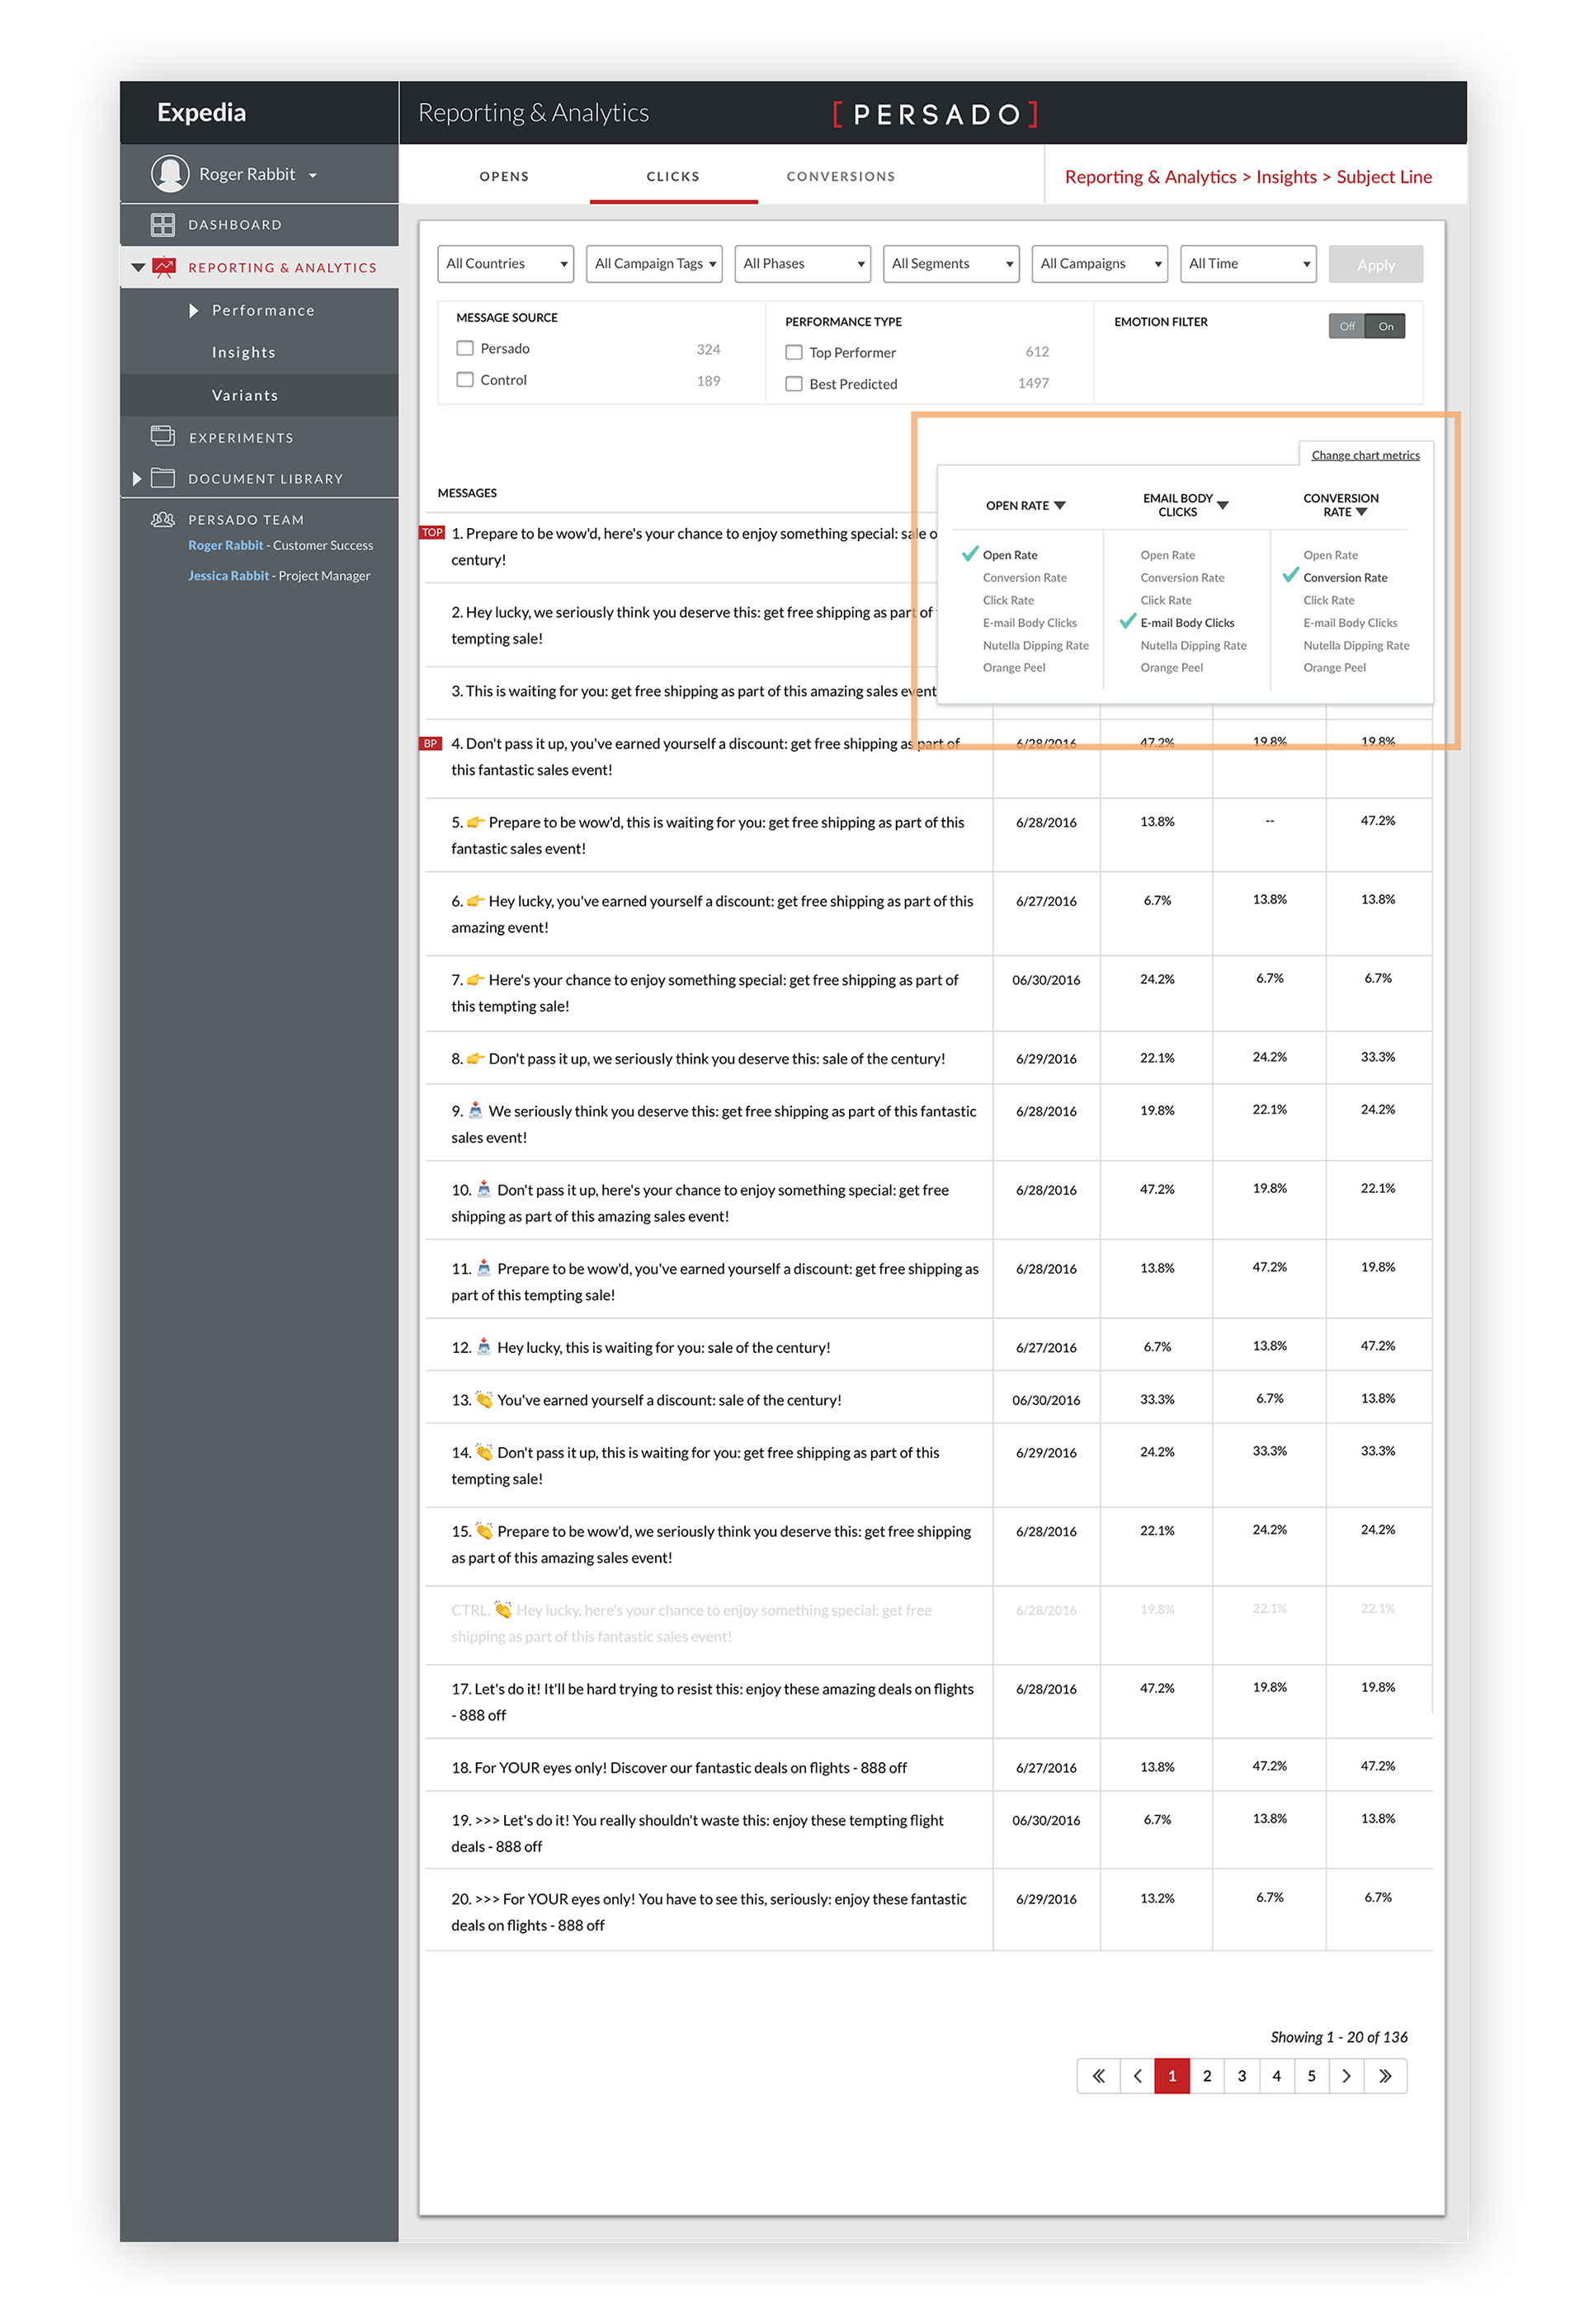The height and width of the screenshot is (2324, 1584).
Task: Click the Roger Rabbit user avatar icon
Action: pos(170,174)
